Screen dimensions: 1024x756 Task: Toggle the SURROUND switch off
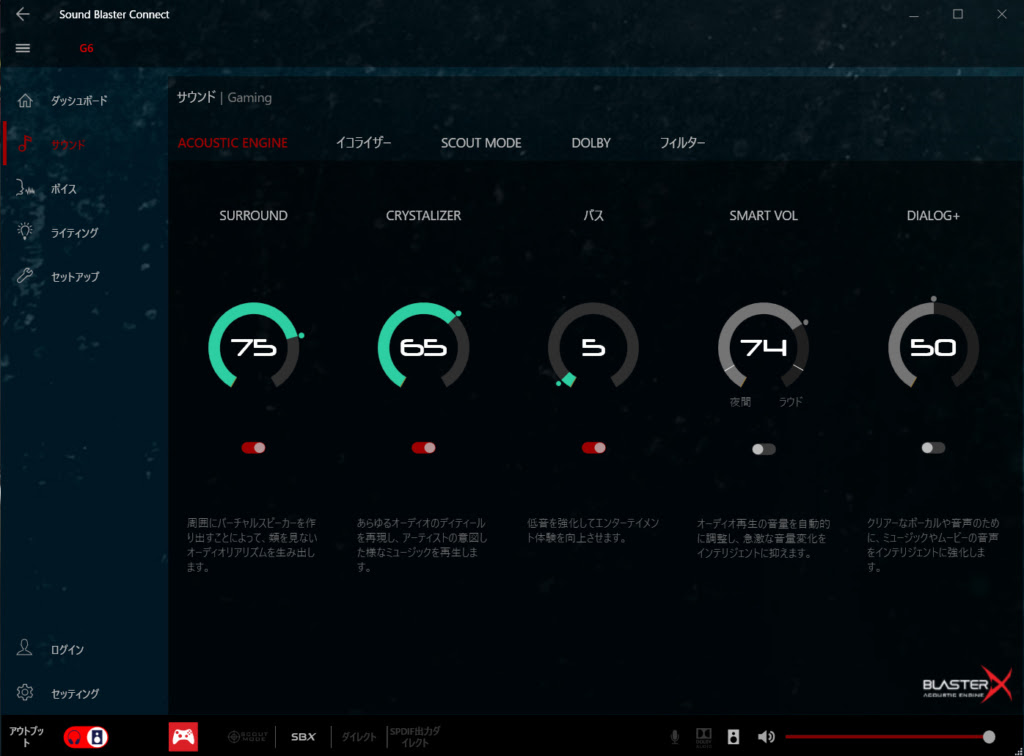pyautogui.click(x=253, y=448)
